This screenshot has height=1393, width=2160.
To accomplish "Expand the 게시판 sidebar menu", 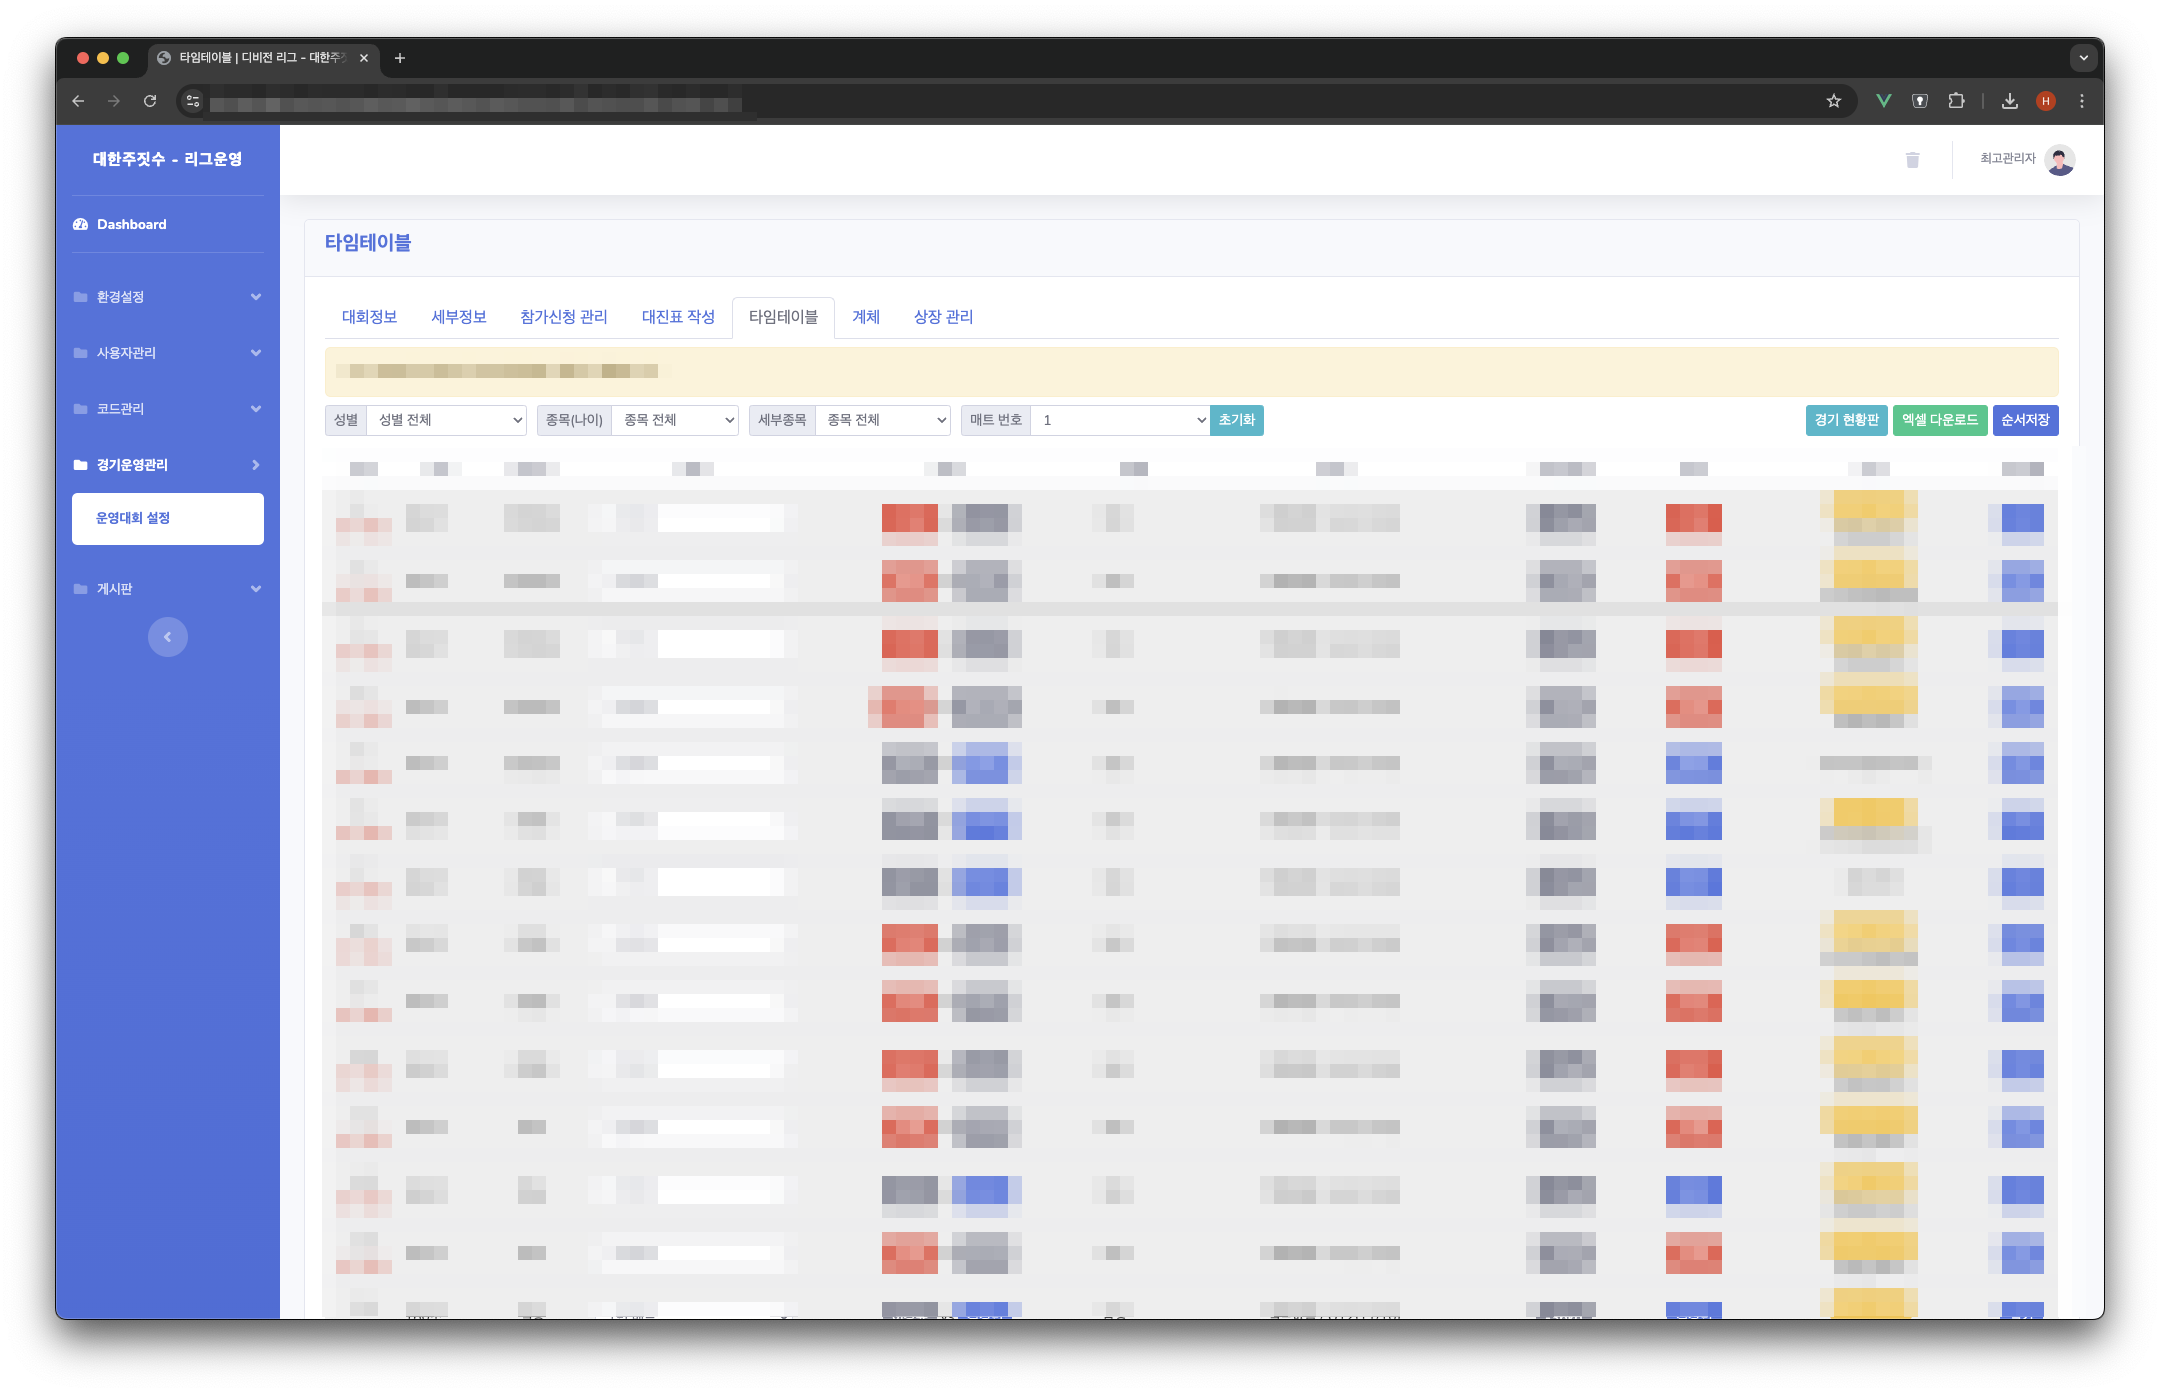I will click(x=167, y=589).
